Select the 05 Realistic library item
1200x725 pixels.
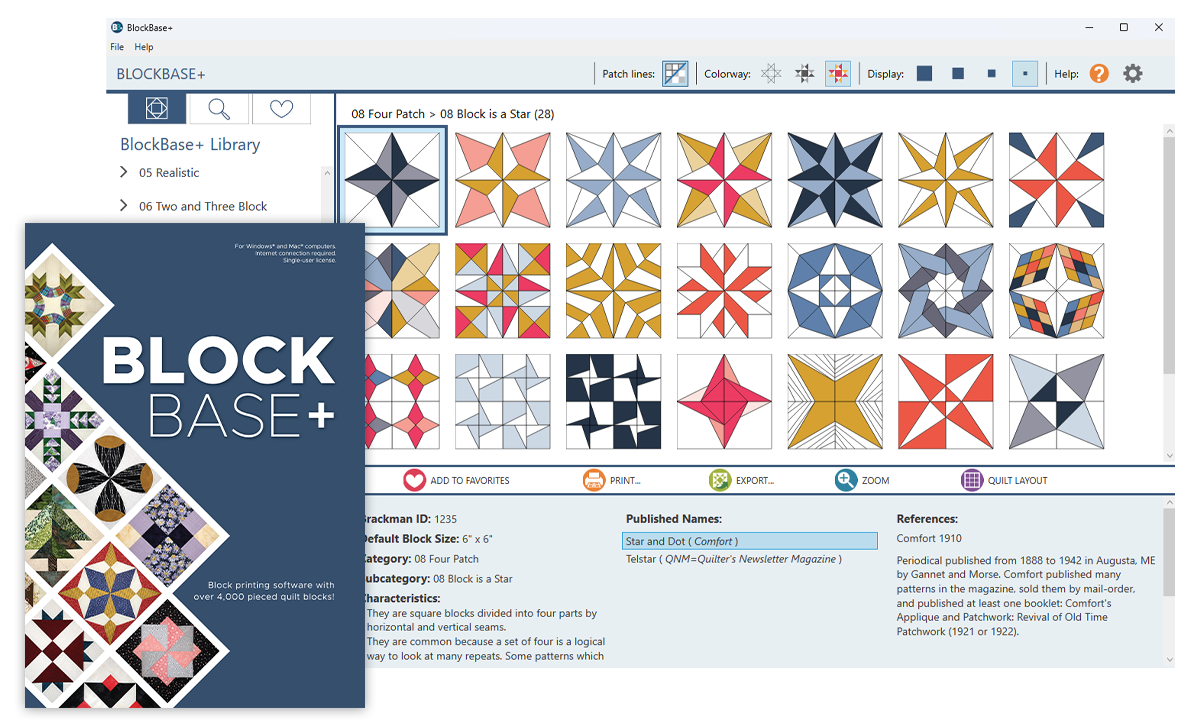click(x=169, y=173)
